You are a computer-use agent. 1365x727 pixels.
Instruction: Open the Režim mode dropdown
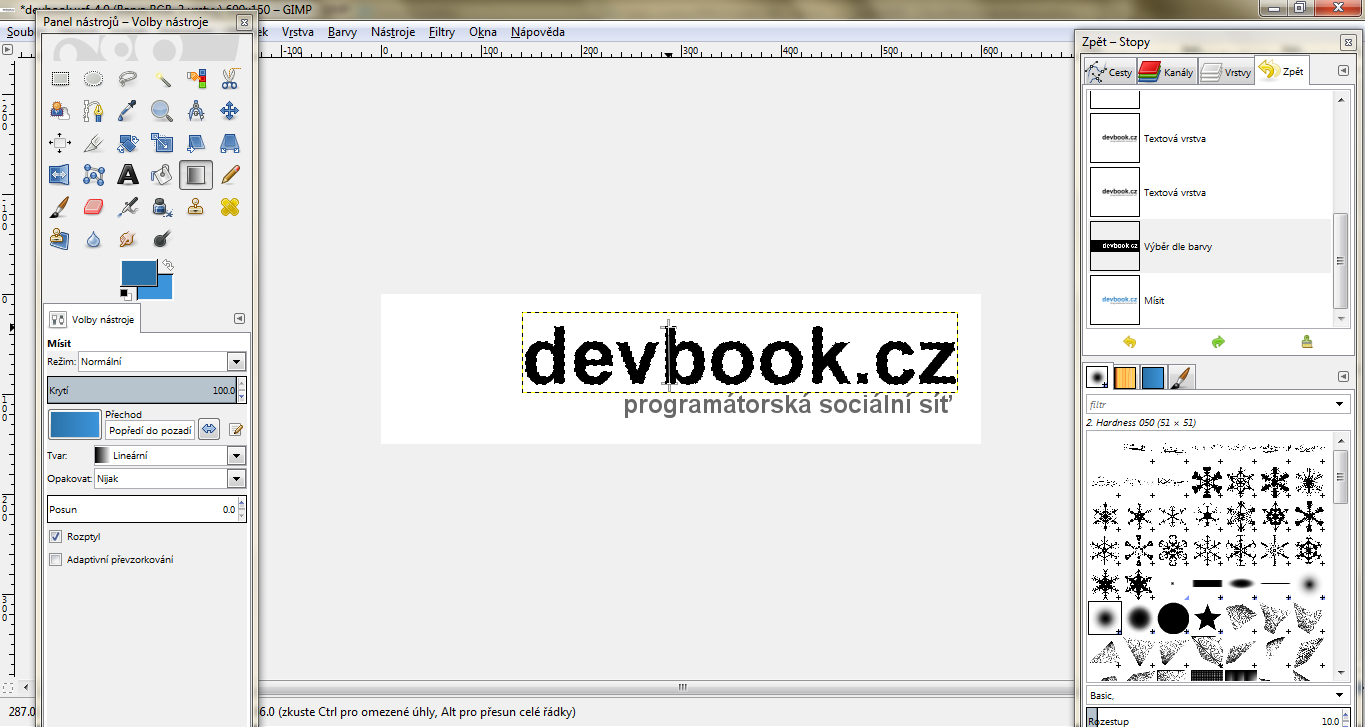[x=236, y=362]
